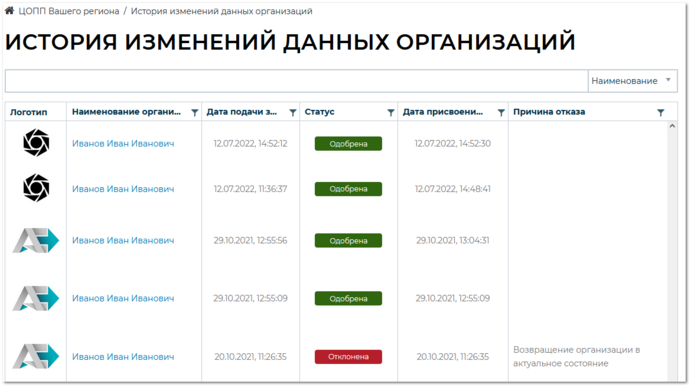Select status date 12.07.2022, 14:48:41
Screen dimensions: 691x387
453,189
